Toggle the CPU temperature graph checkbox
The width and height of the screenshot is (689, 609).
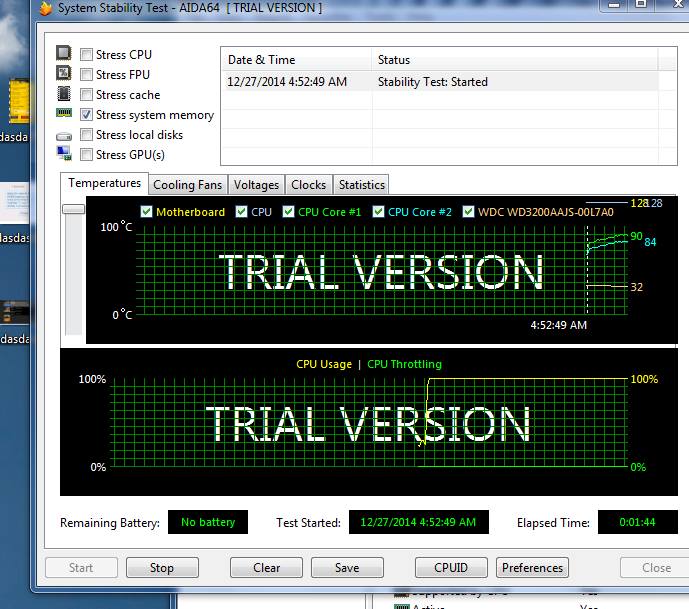(x=241, y=212)
